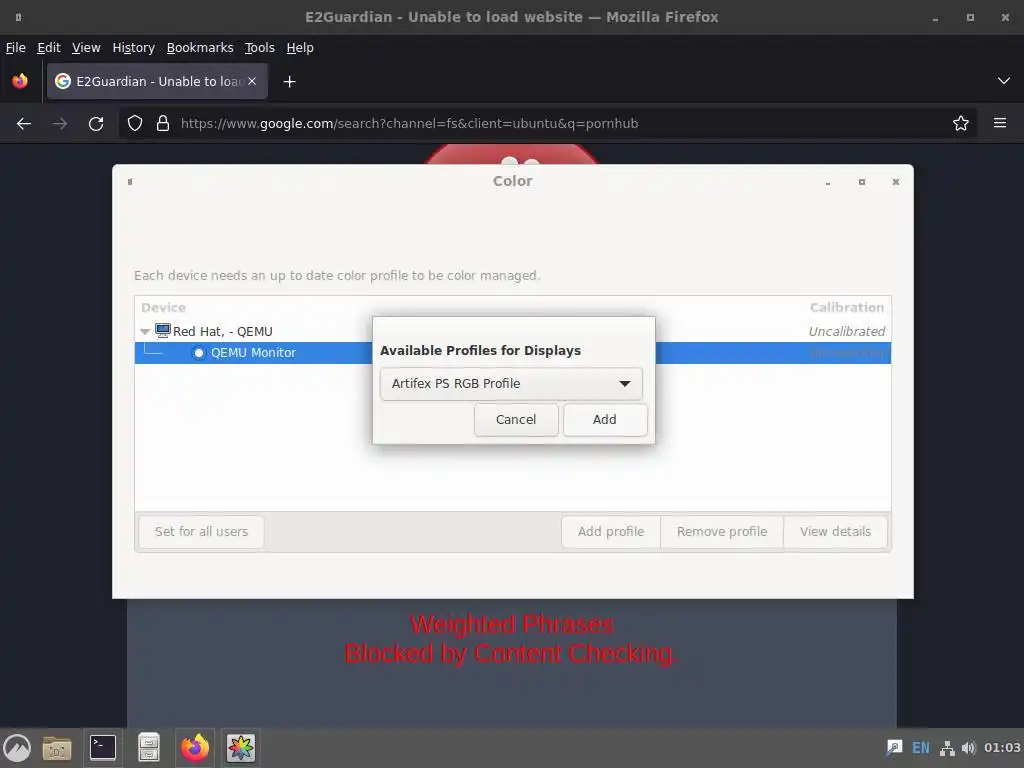Viewport: 1024px width, 768px height.
Task: Maximize the Color window
Action: 862,182
